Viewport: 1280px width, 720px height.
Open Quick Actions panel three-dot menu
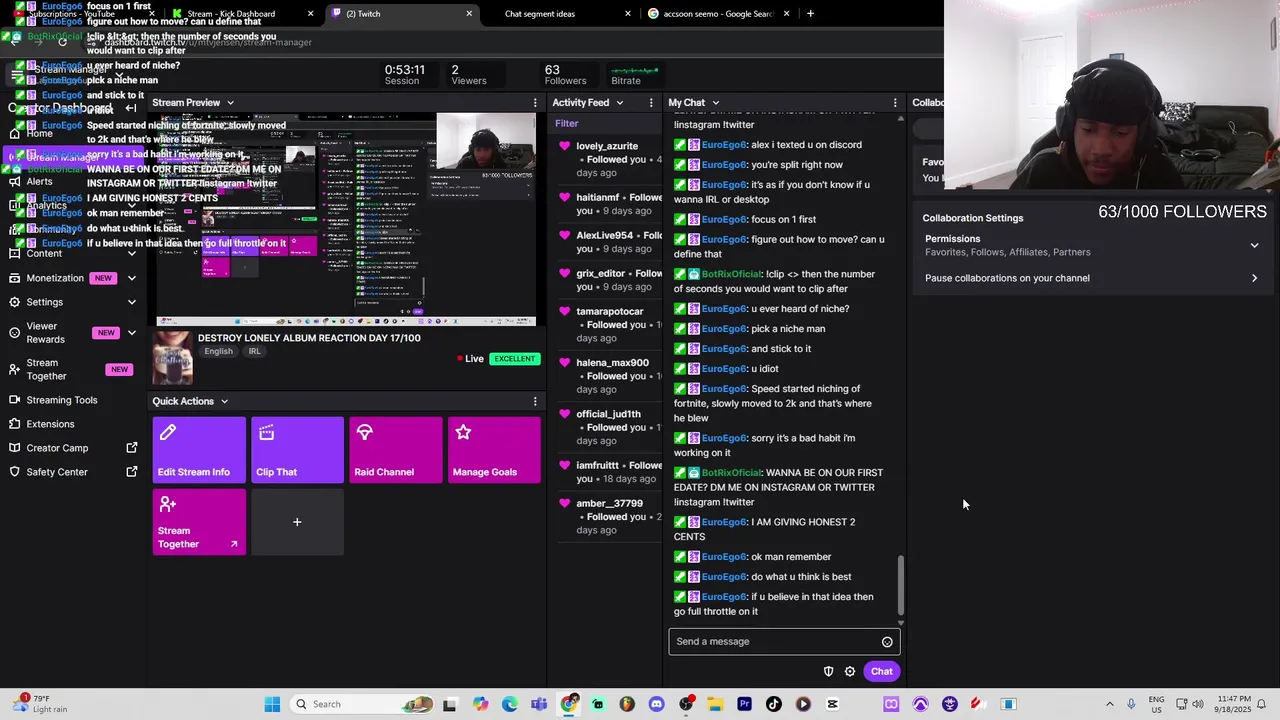coord(535,401)
